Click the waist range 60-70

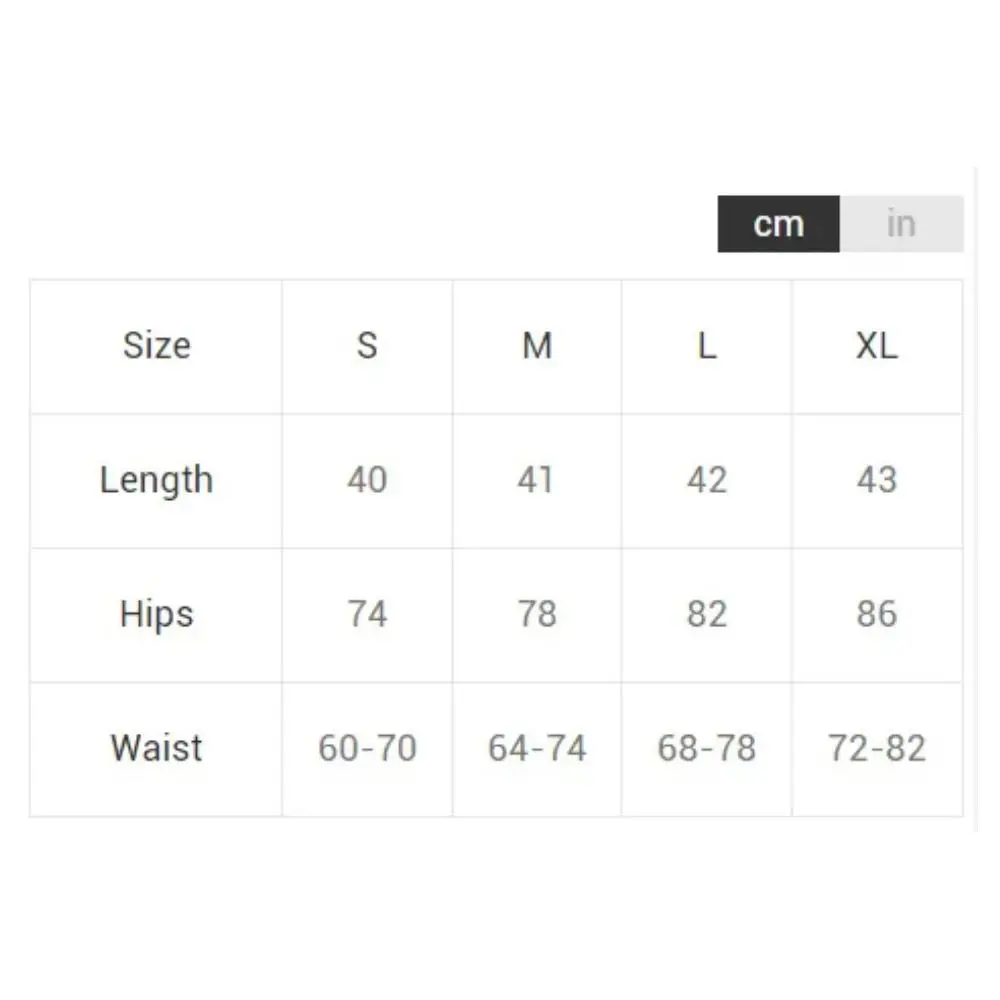[367, 748]
